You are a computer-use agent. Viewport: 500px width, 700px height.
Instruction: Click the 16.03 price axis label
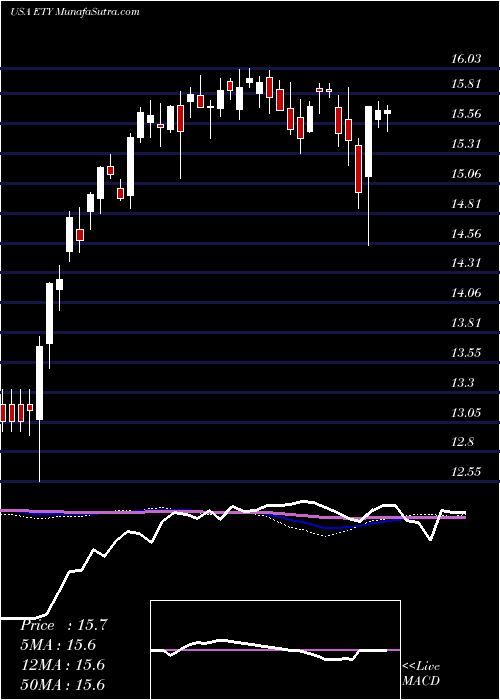[467, 59]
